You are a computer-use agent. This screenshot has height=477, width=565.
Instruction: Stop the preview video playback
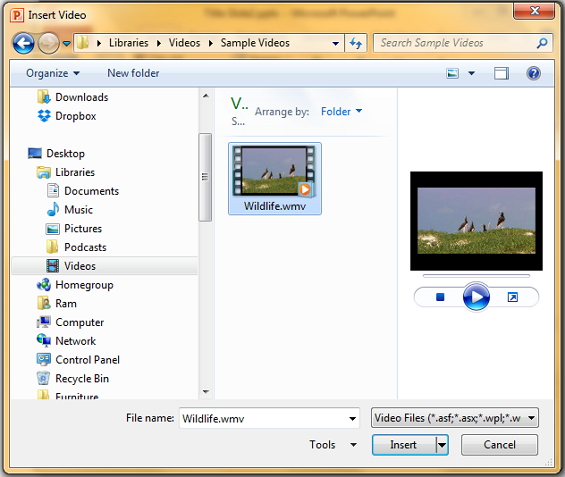pyautogui.click(x=440, y=297)
